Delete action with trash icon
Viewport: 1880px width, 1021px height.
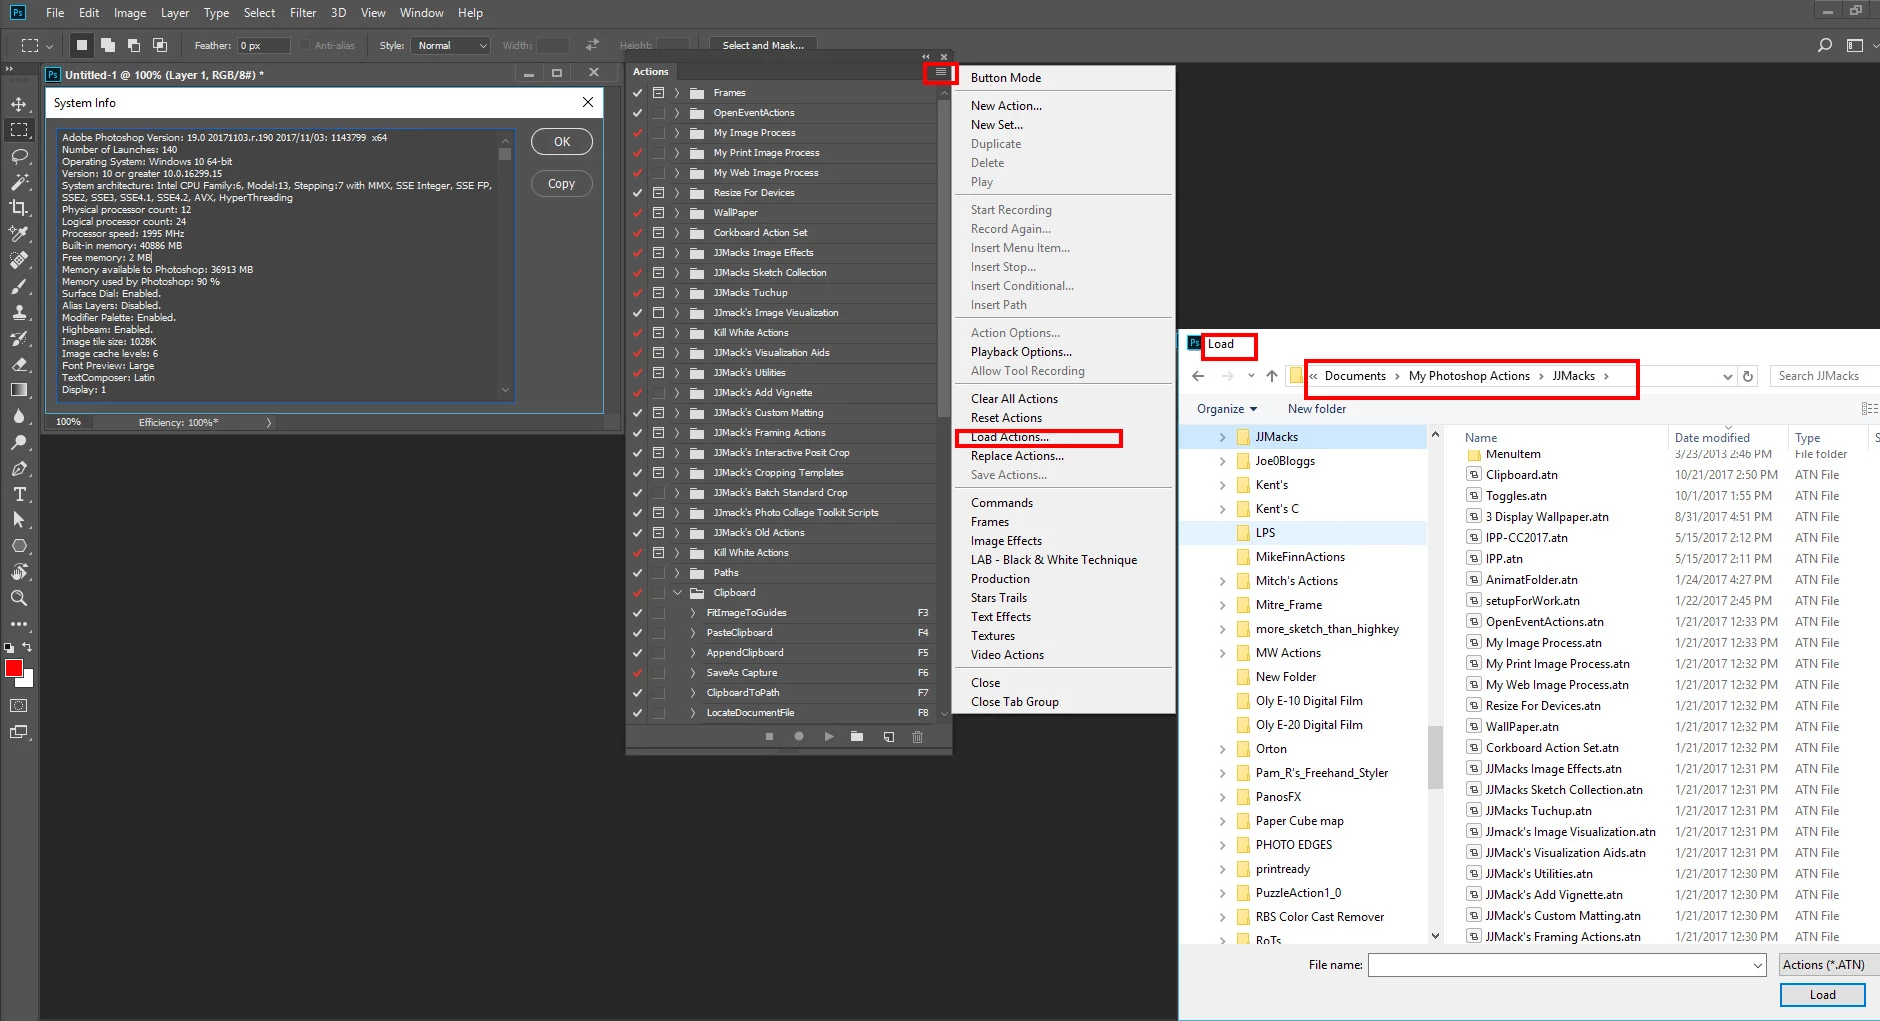tap(917, 737)
